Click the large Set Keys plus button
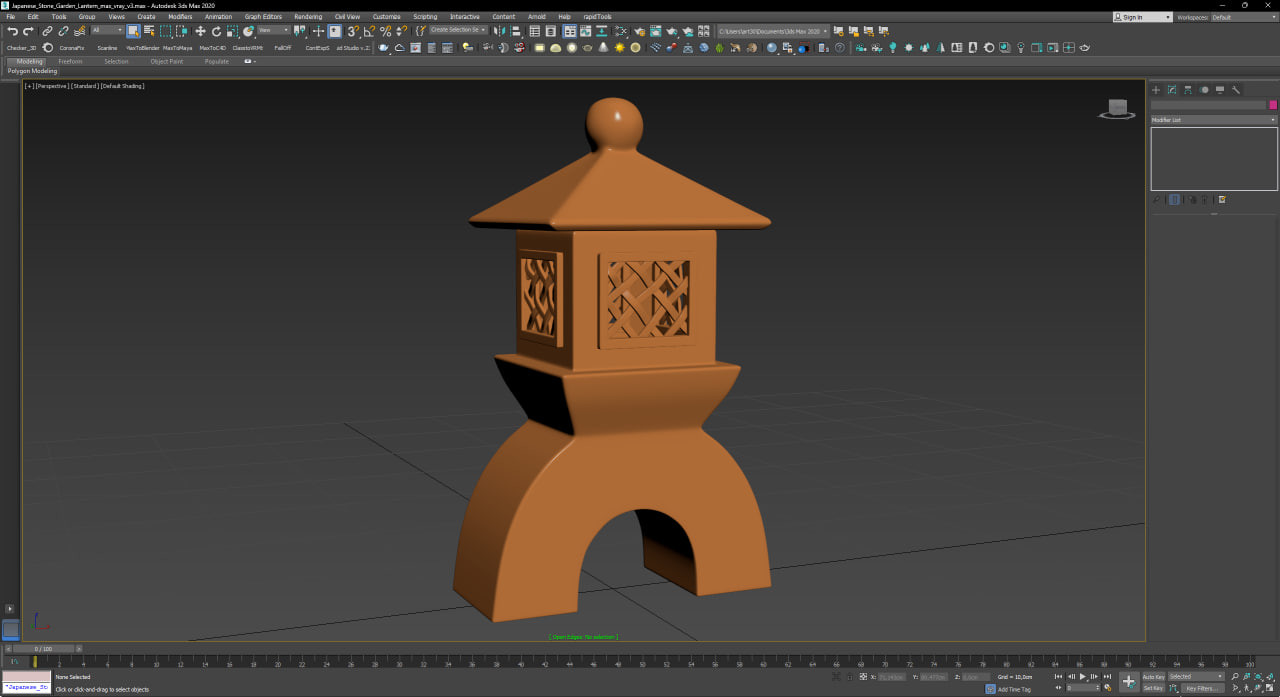The height and width of the screenshot is (697, 1280). pyautogui.click(x=1129, y=681)
